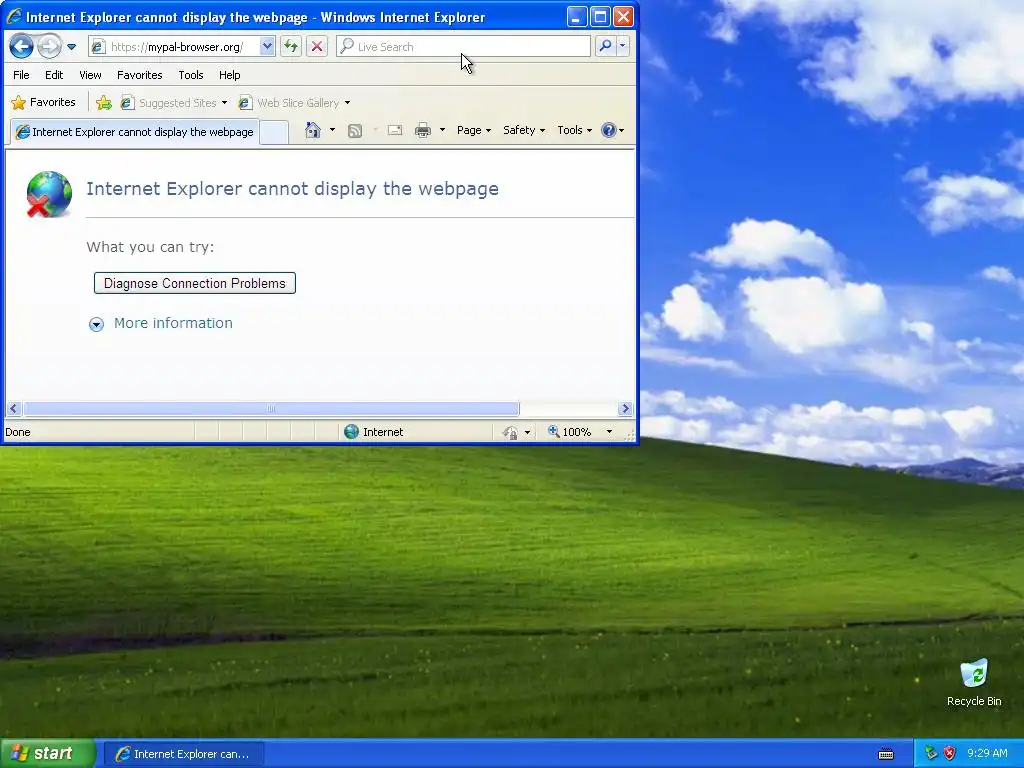Click the 100% zoom level button
This screenshot has height=768, width=1024.
pyautogui.click(x=570, y=432)
